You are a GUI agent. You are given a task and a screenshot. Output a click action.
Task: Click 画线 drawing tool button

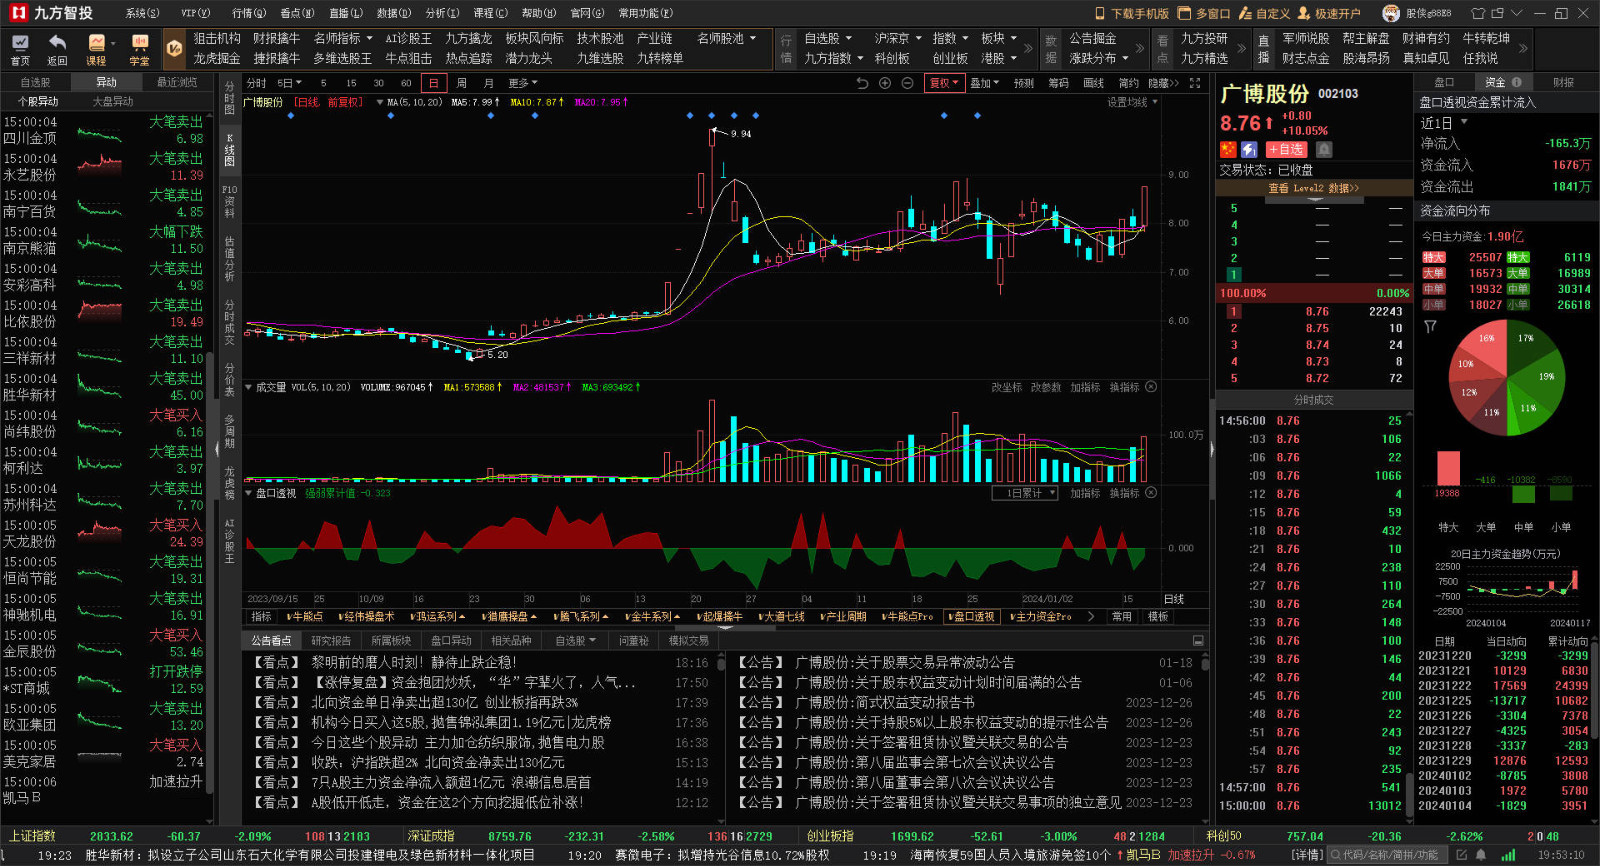coord(1094,83)
